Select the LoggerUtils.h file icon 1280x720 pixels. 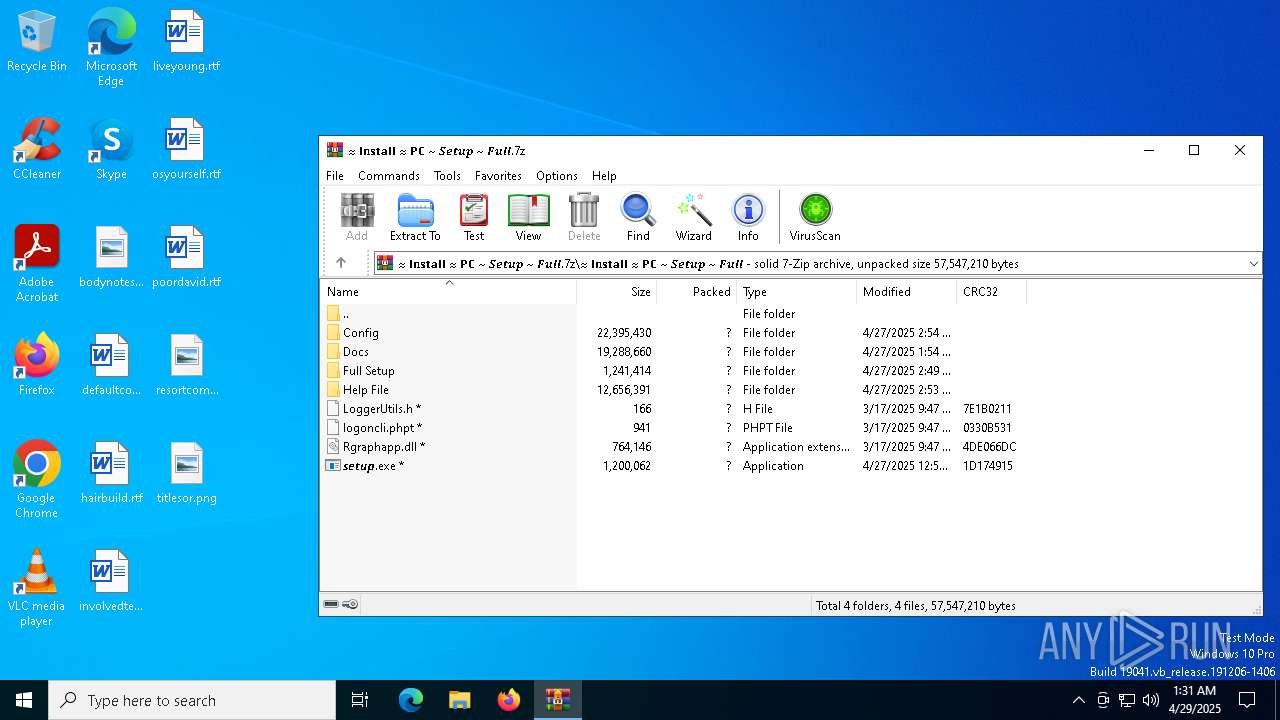(x=334, y=408)
